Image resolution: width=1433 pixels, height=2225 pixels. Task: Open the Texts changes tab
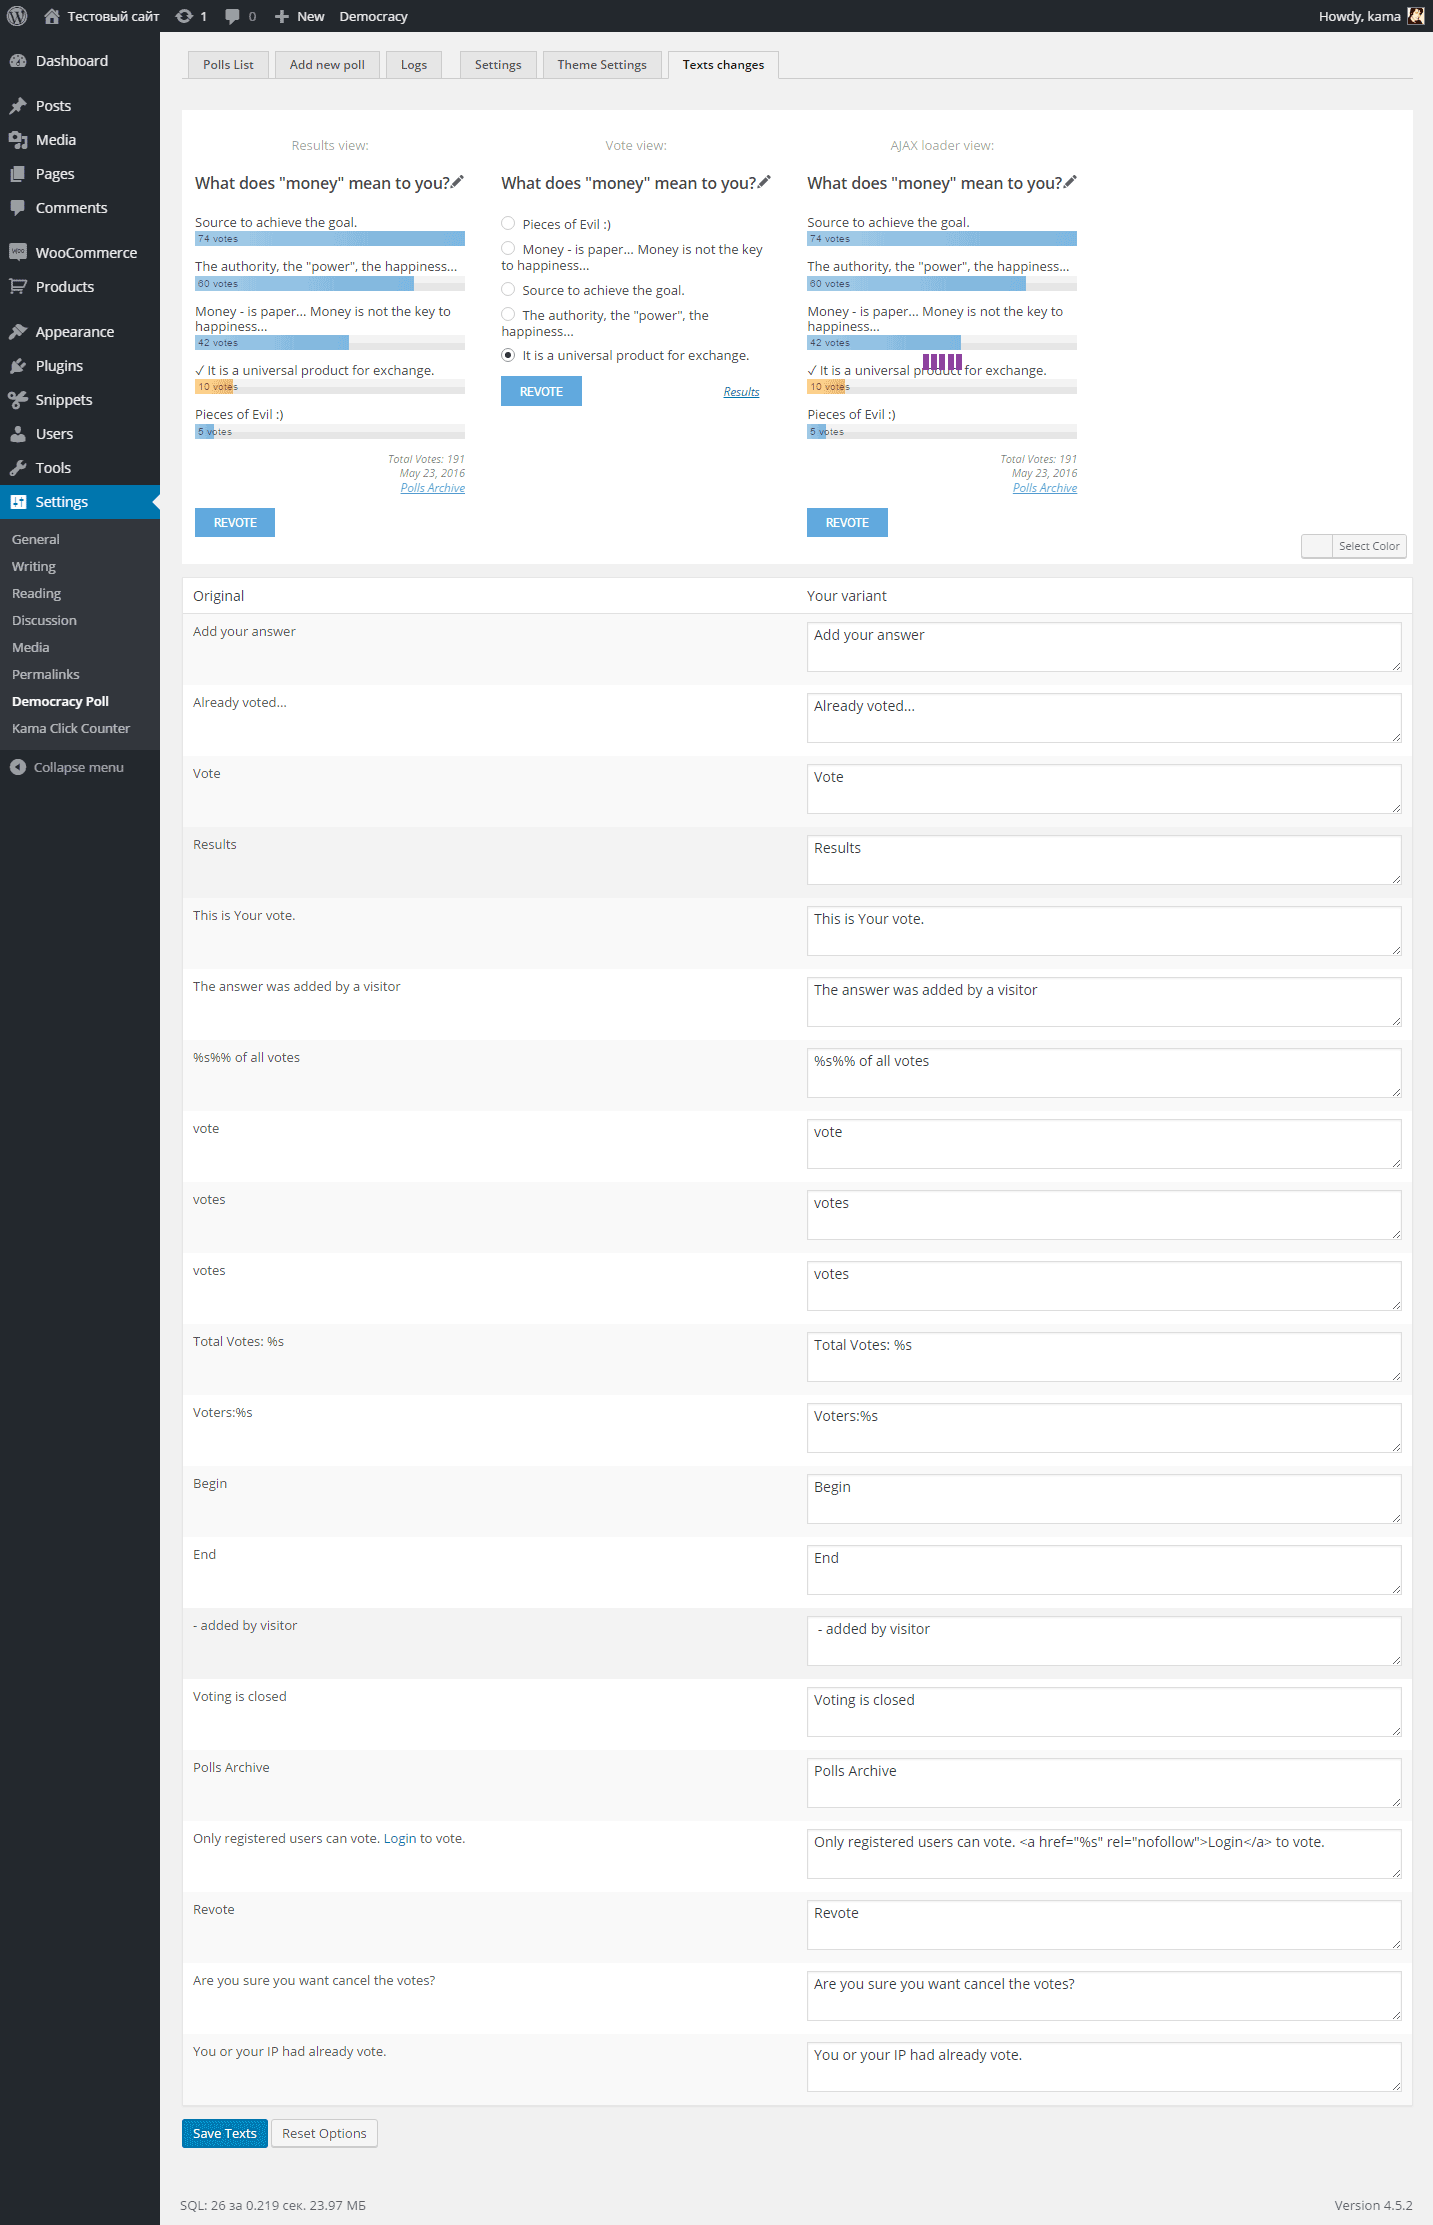point(723,64)
